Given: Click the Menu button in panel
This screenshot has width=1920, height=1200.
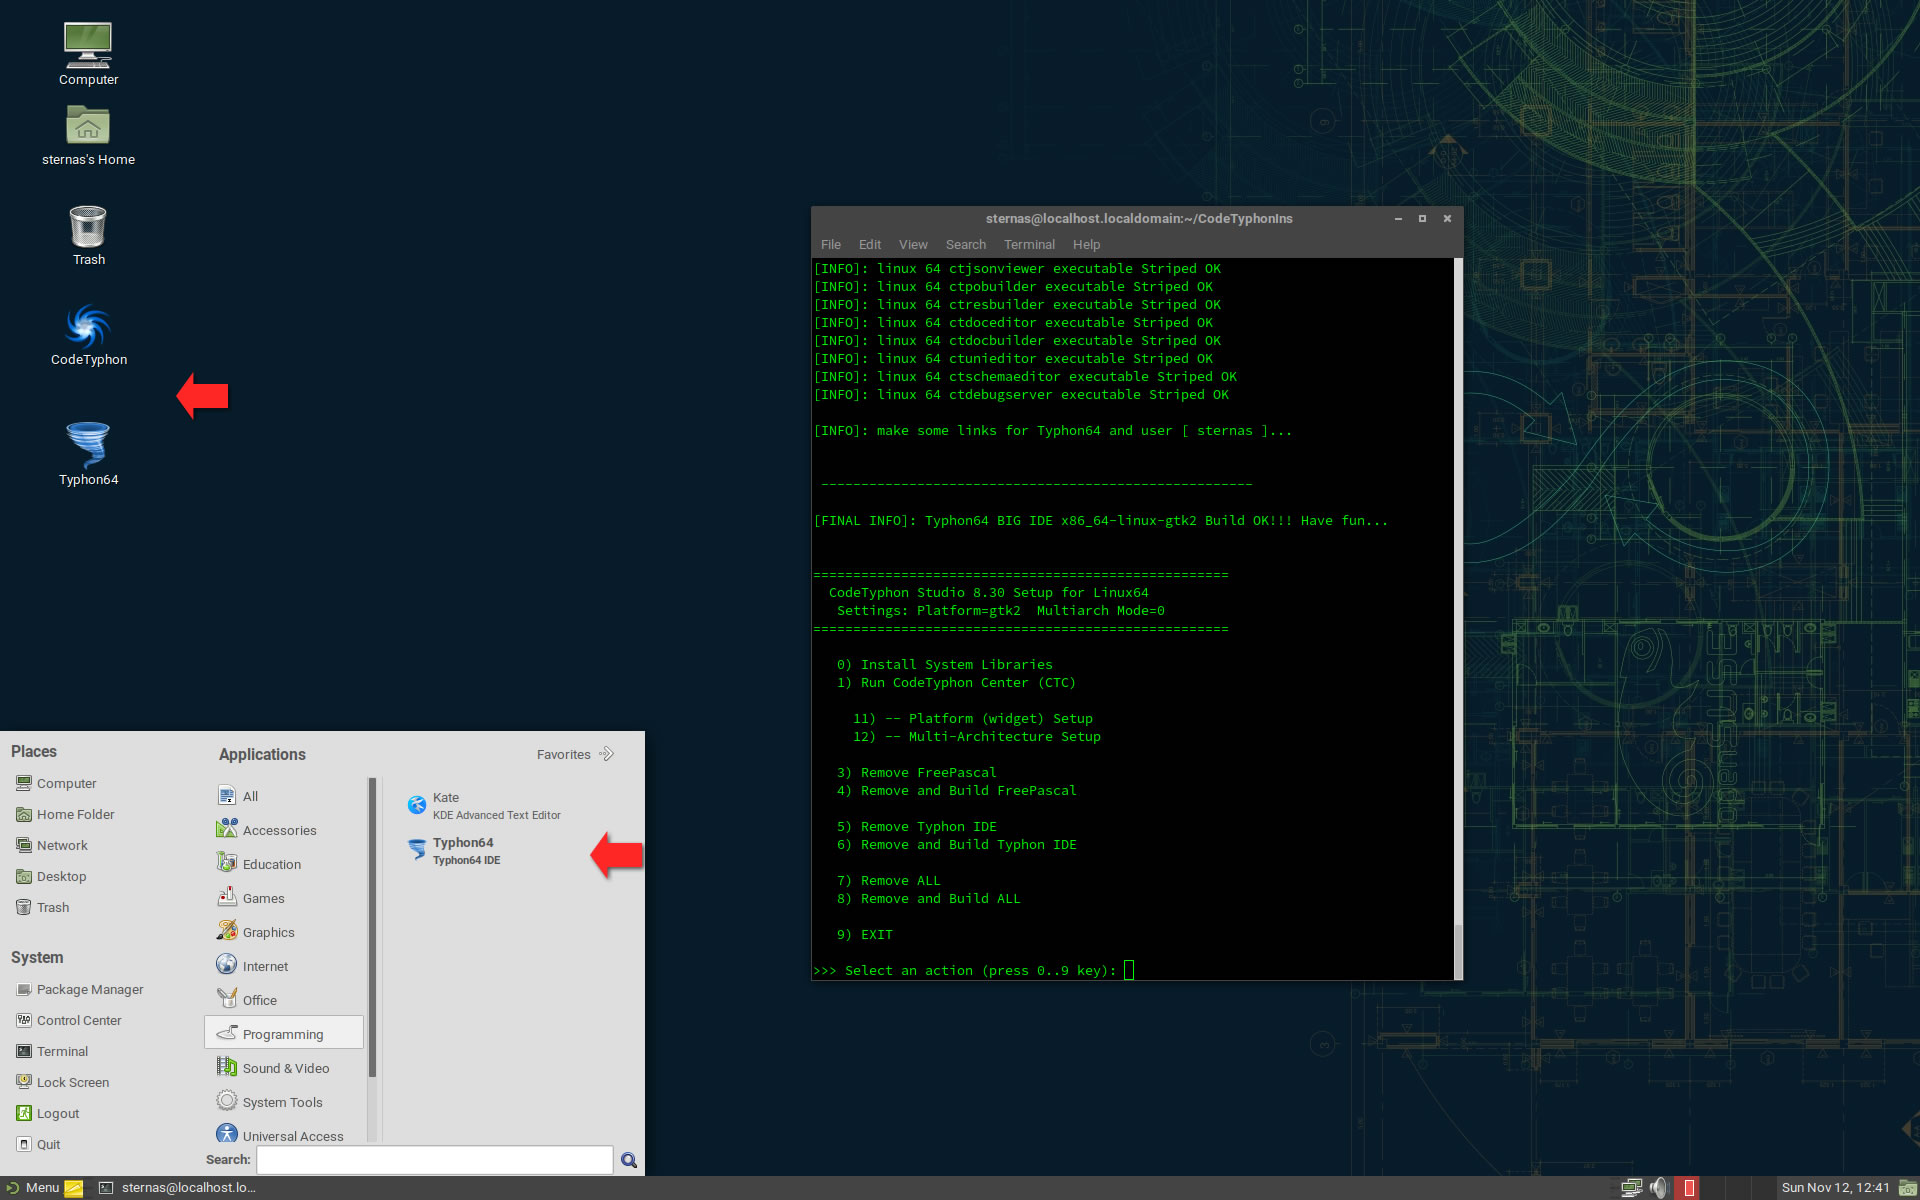Looking at the screenshot, I should (33, 1188).
